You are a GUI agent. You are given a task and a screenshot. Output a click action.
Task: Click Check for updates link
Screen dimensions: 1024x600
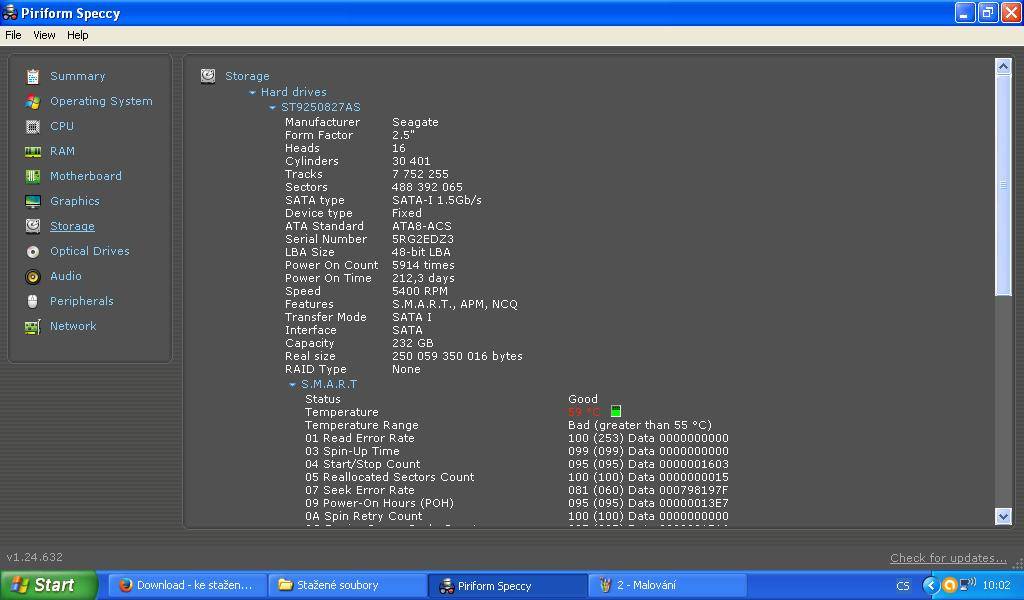948,558
